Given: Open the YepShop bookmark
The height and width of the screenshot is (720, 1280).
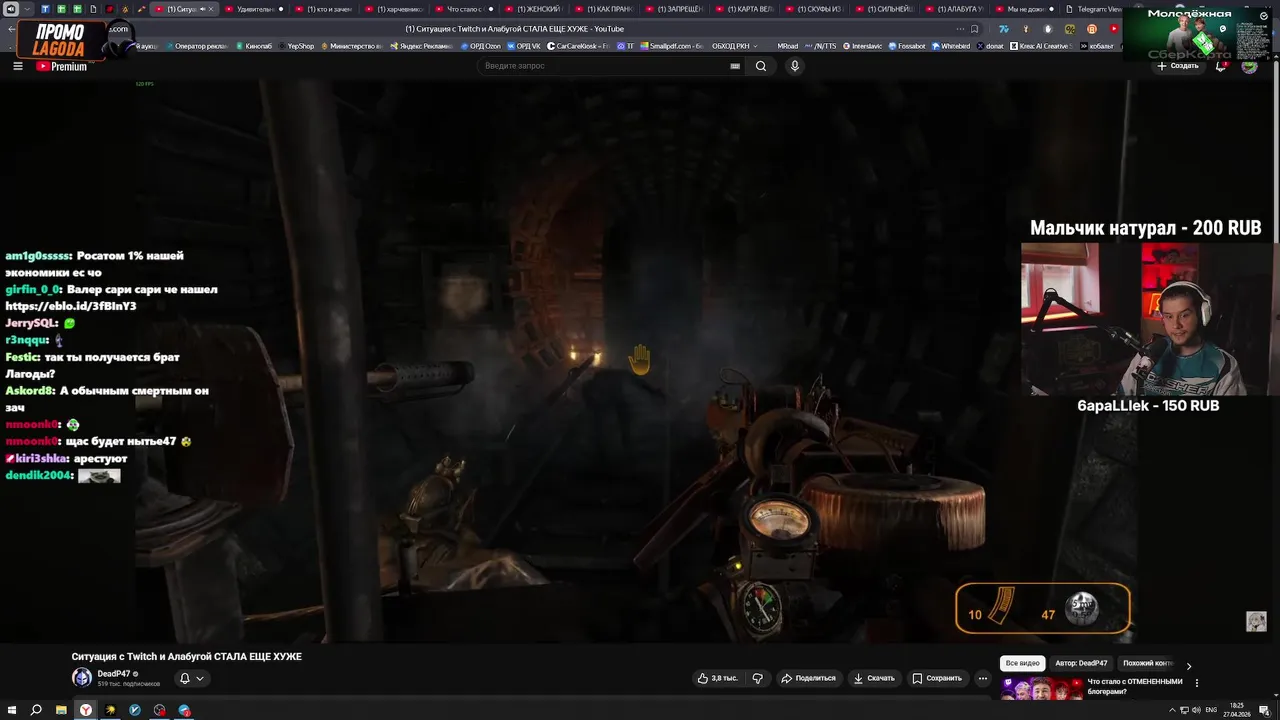Looking at the screenshot, I should 295,46.
